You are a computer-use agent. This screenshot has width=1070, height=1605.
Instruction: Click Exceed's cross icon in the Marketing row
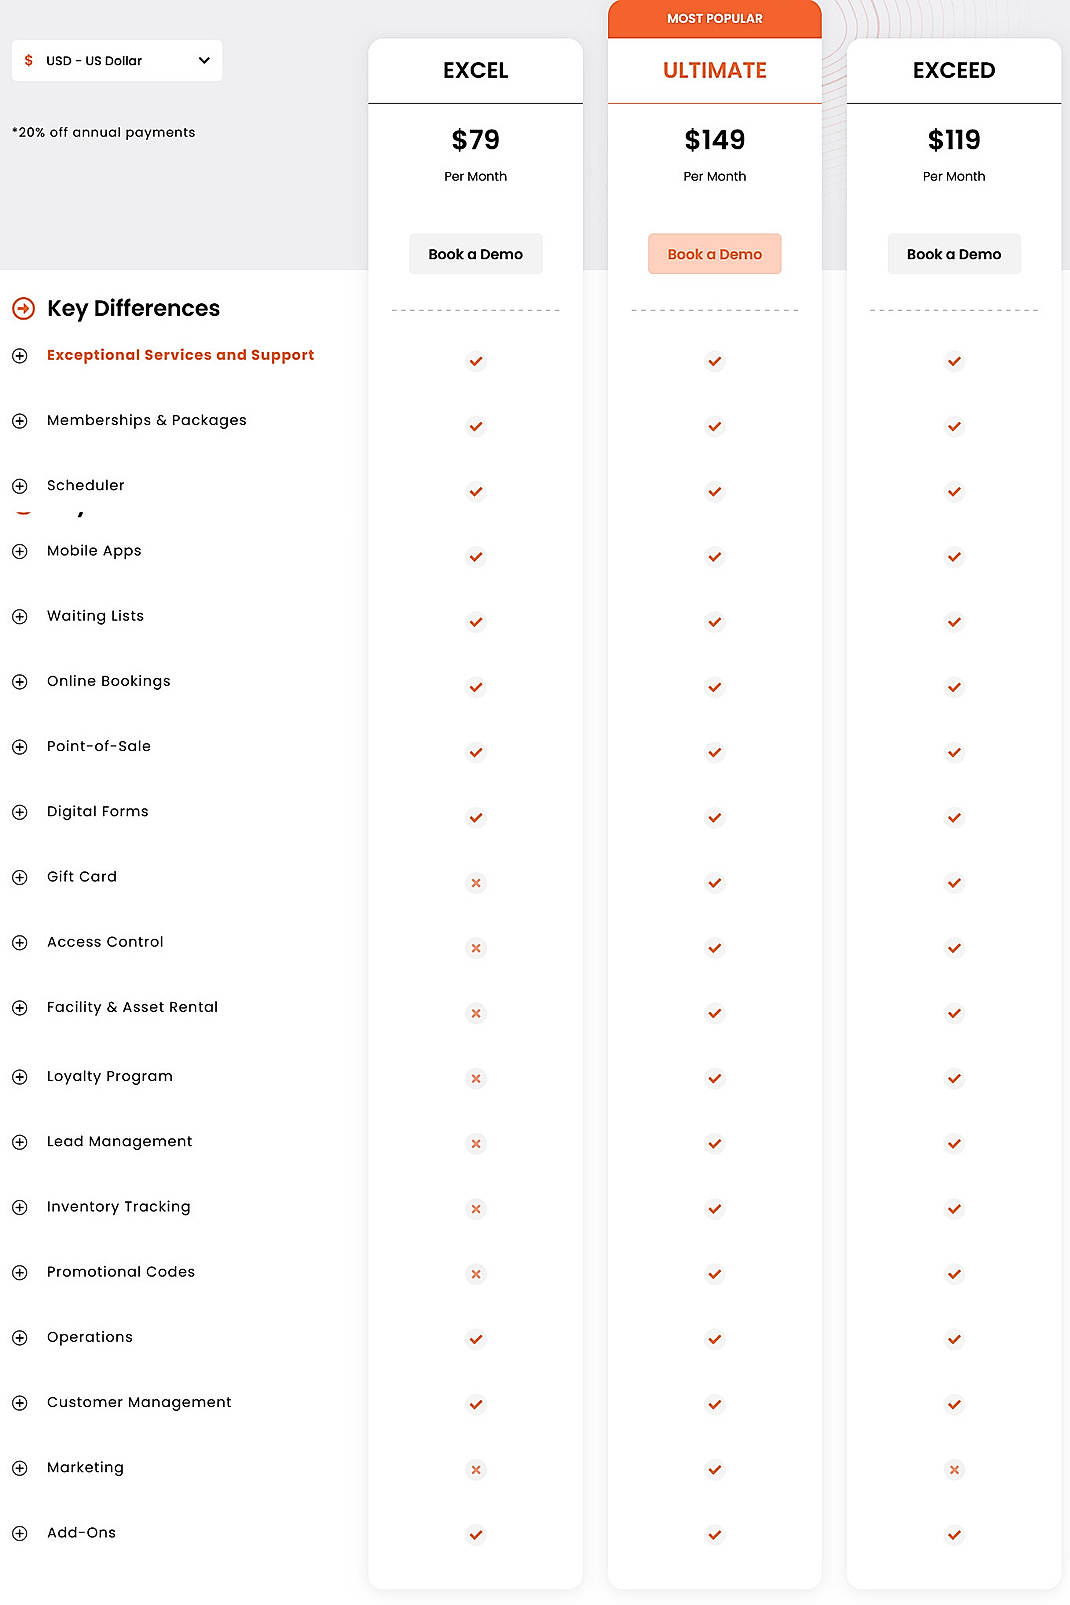click(953, 1469)
